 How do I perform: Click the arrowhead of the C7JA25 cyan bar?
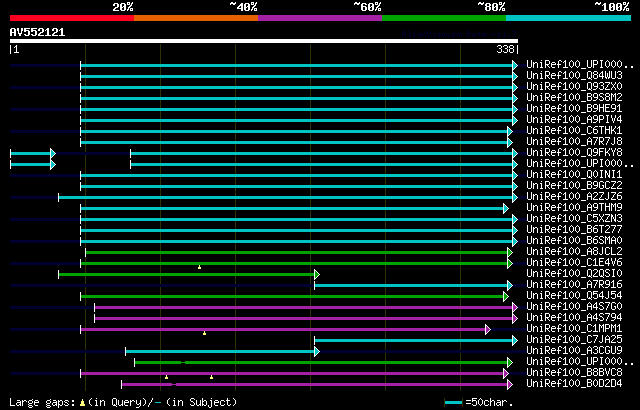(x=515, y=341)
